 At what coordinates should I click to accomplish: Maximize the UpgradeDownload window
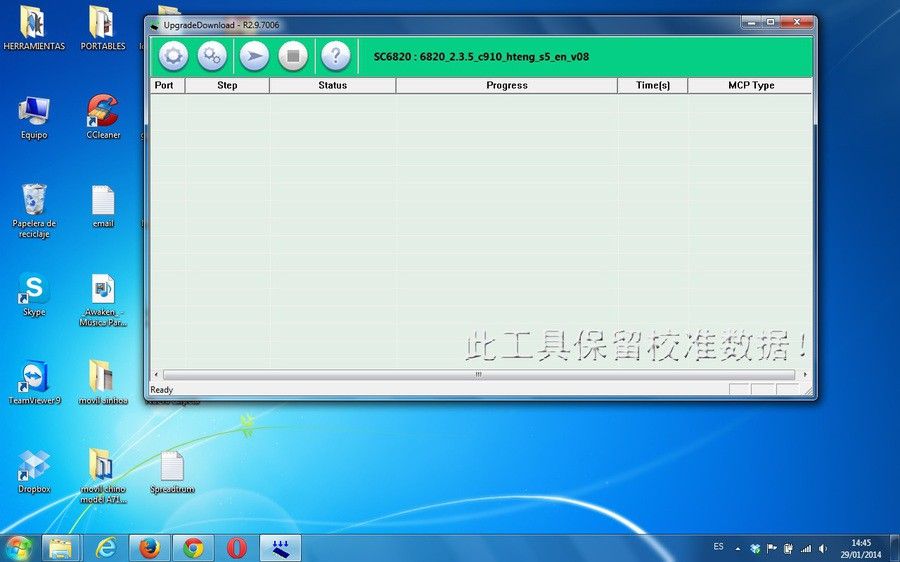pos(770,22)
